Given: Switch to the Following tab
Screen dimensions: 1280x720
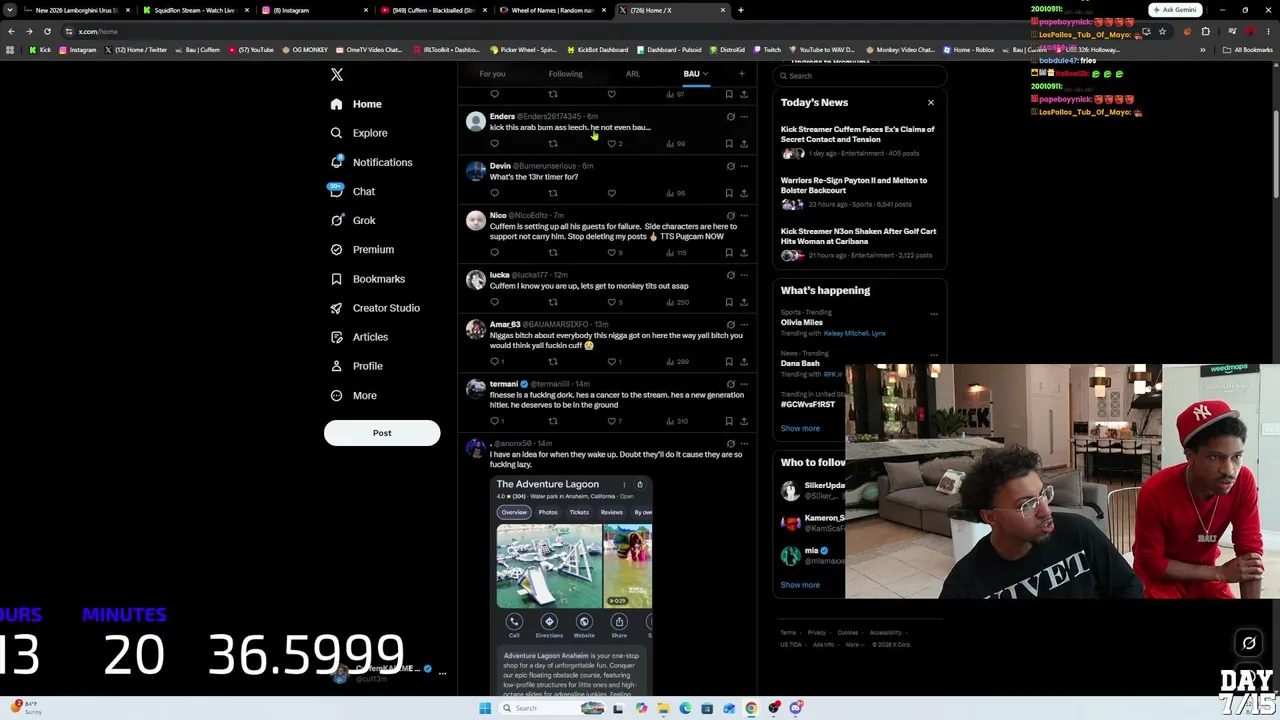Looking at the screenshot, I should pos(565,74).
